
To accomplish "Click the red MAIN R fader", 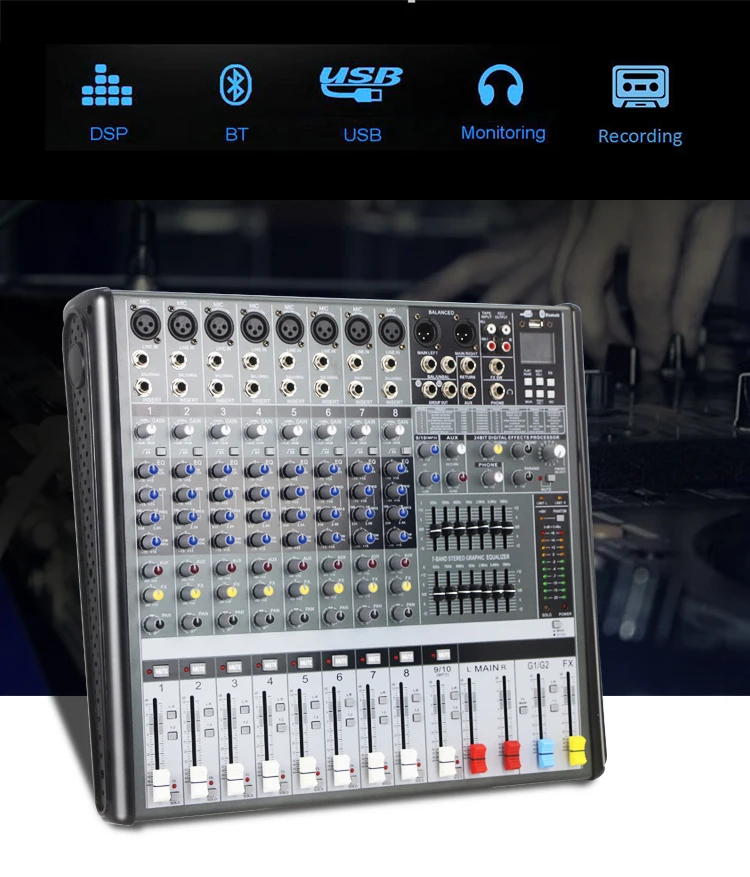I will click(511, 755).
